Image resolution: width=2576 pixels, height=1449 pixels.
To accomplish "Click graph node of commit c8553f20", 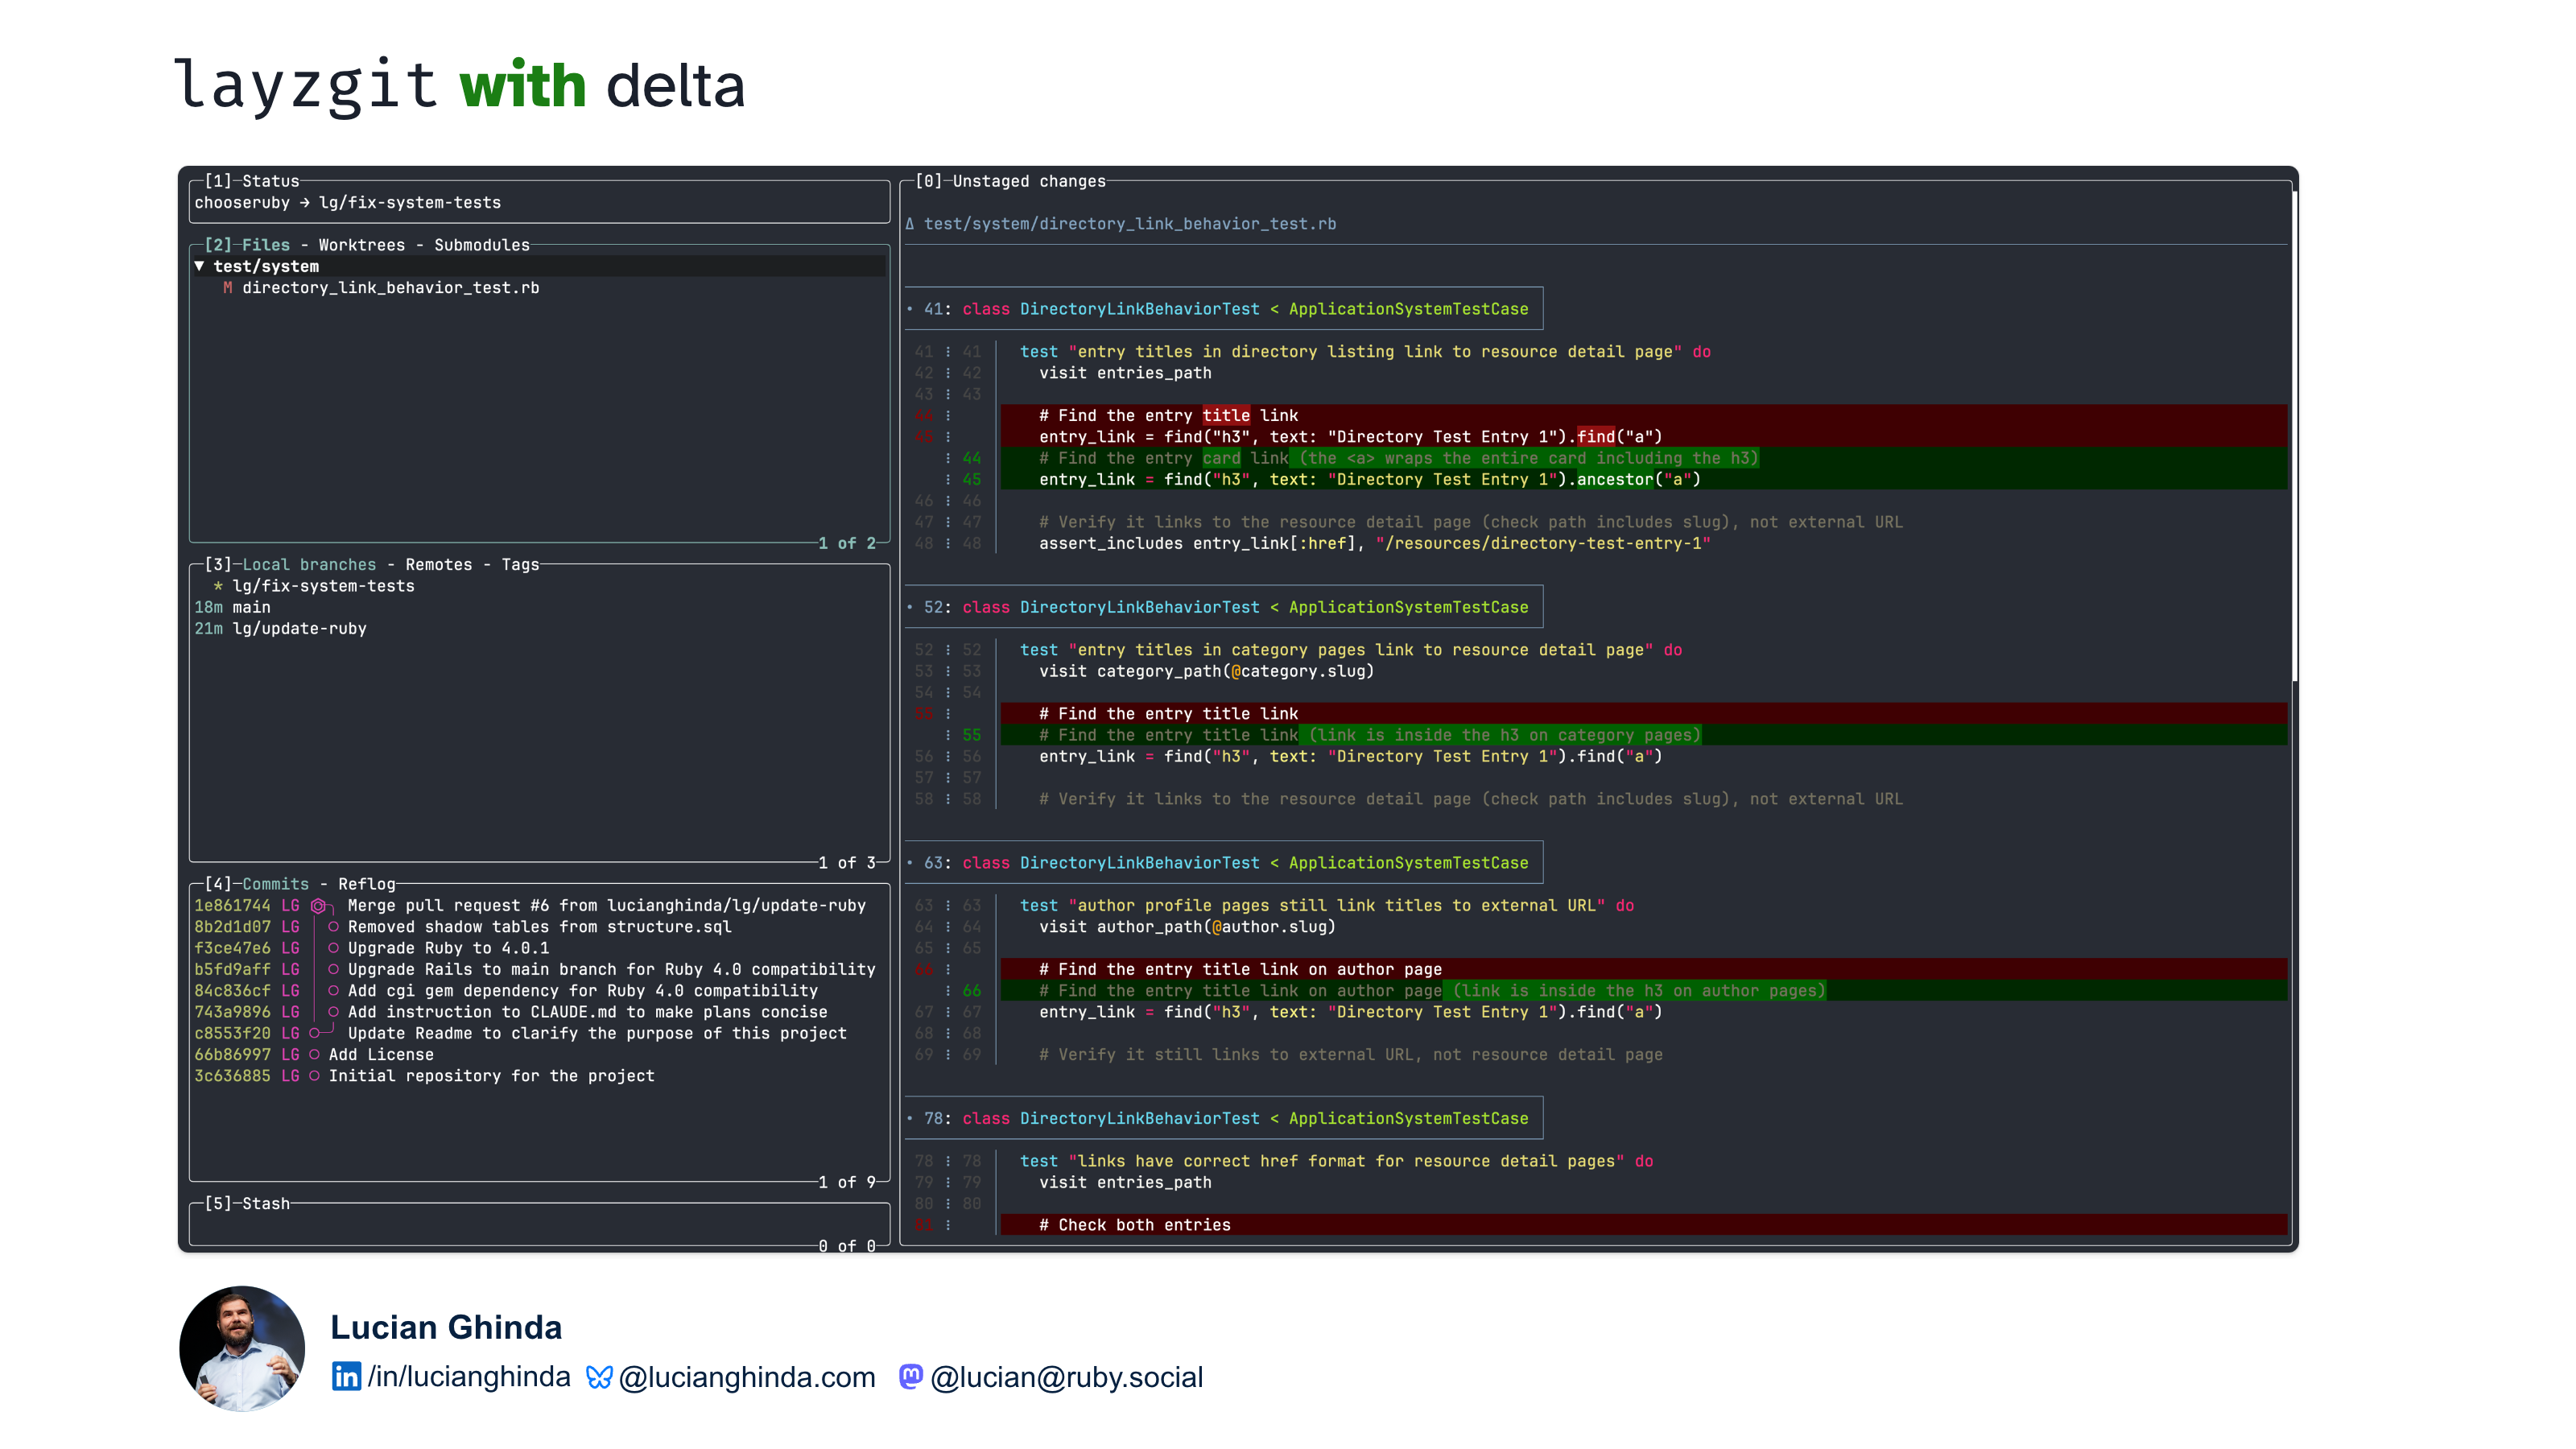I will tap(314, 1033).
